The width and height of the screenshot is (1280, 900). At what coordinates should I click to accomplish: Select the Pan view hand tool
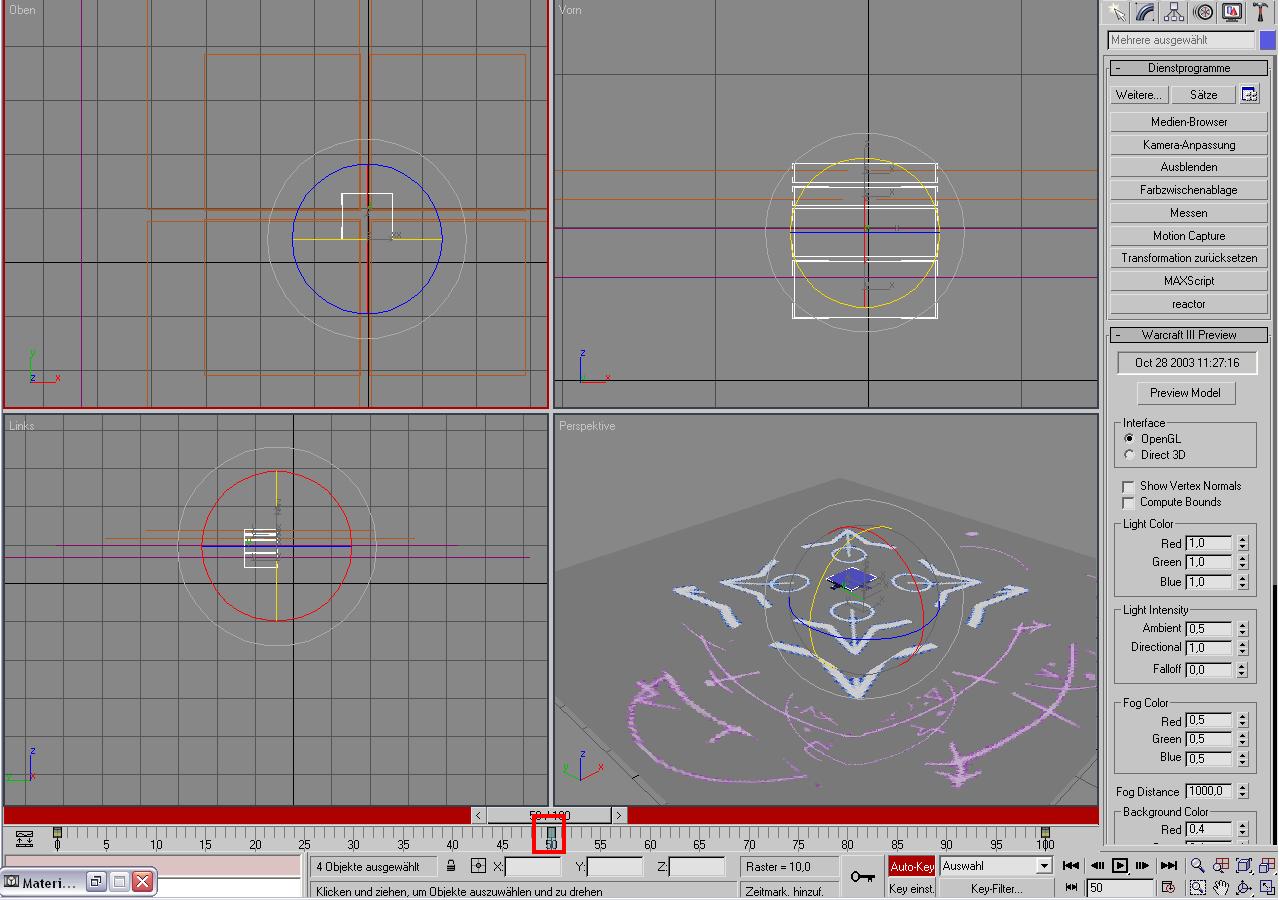[x=1221, y=887]
